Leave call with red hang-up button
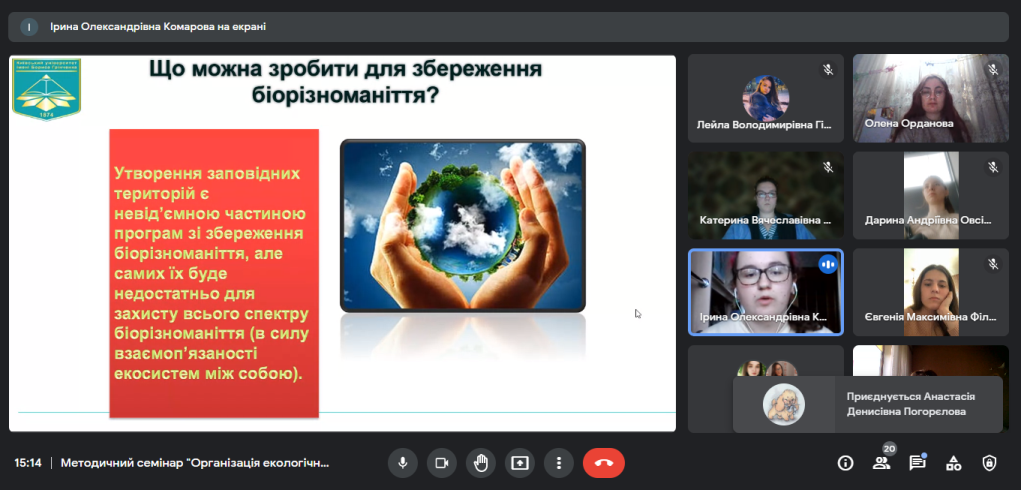 tap(604, 463)
